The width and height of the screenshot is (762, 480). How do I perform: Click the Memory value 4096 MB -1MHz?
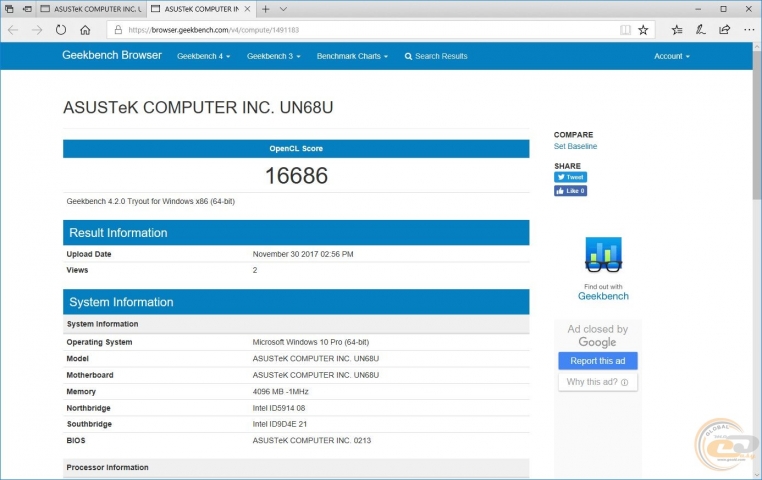(280, 392)
